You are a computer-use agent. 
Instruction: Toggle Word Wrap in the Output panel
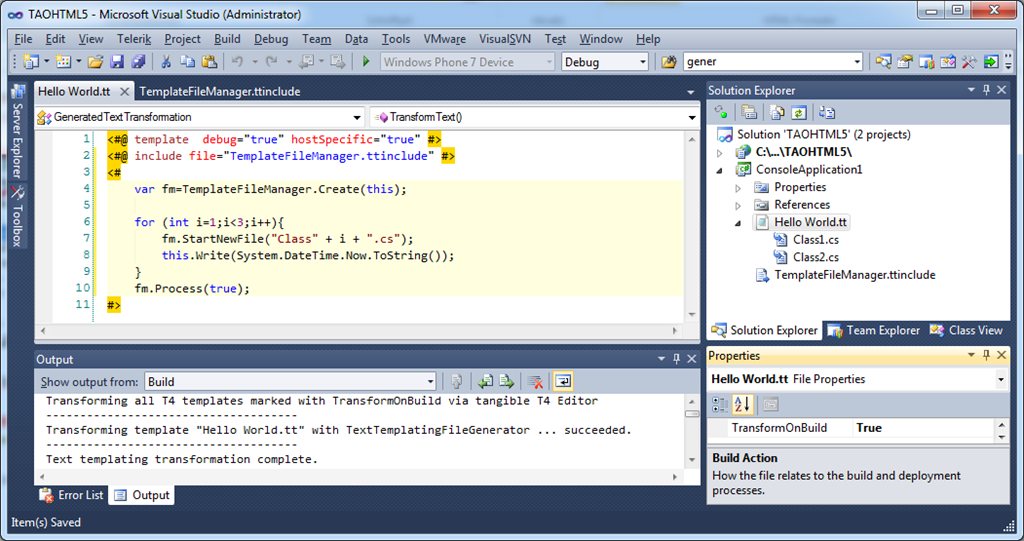563,381
